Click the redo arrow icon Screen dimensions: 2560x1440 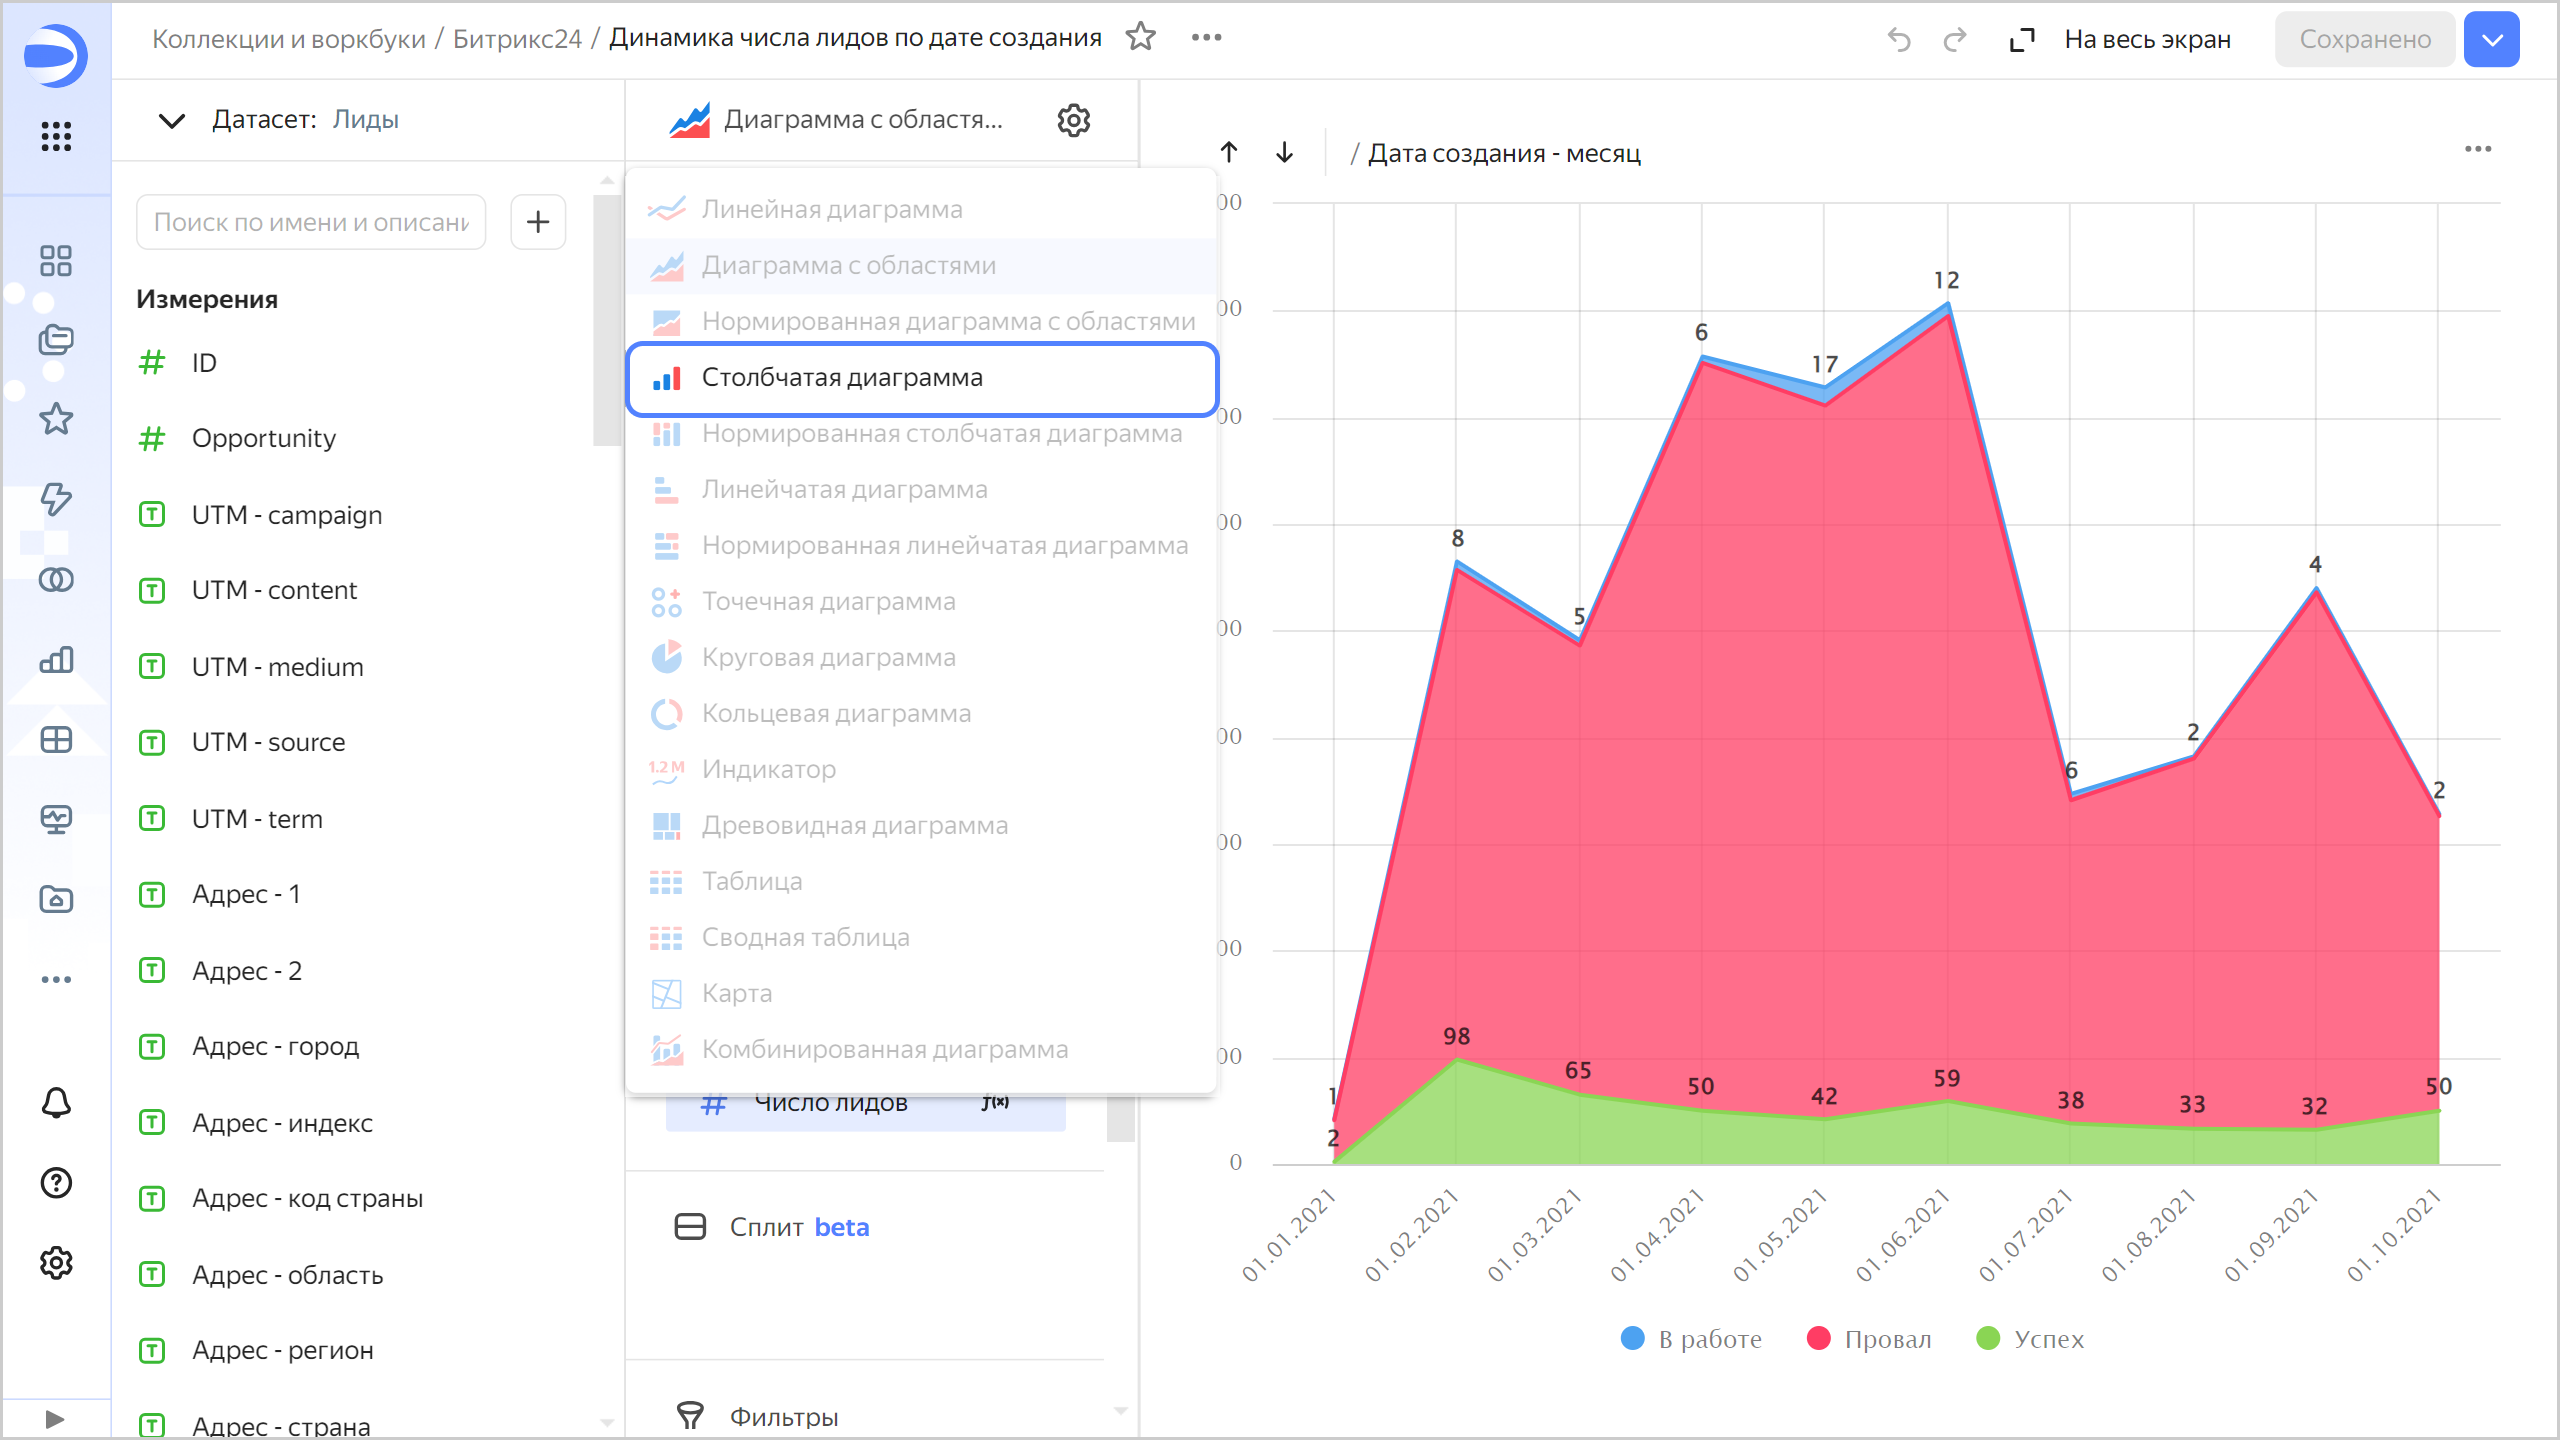(x=1954, y=40)
